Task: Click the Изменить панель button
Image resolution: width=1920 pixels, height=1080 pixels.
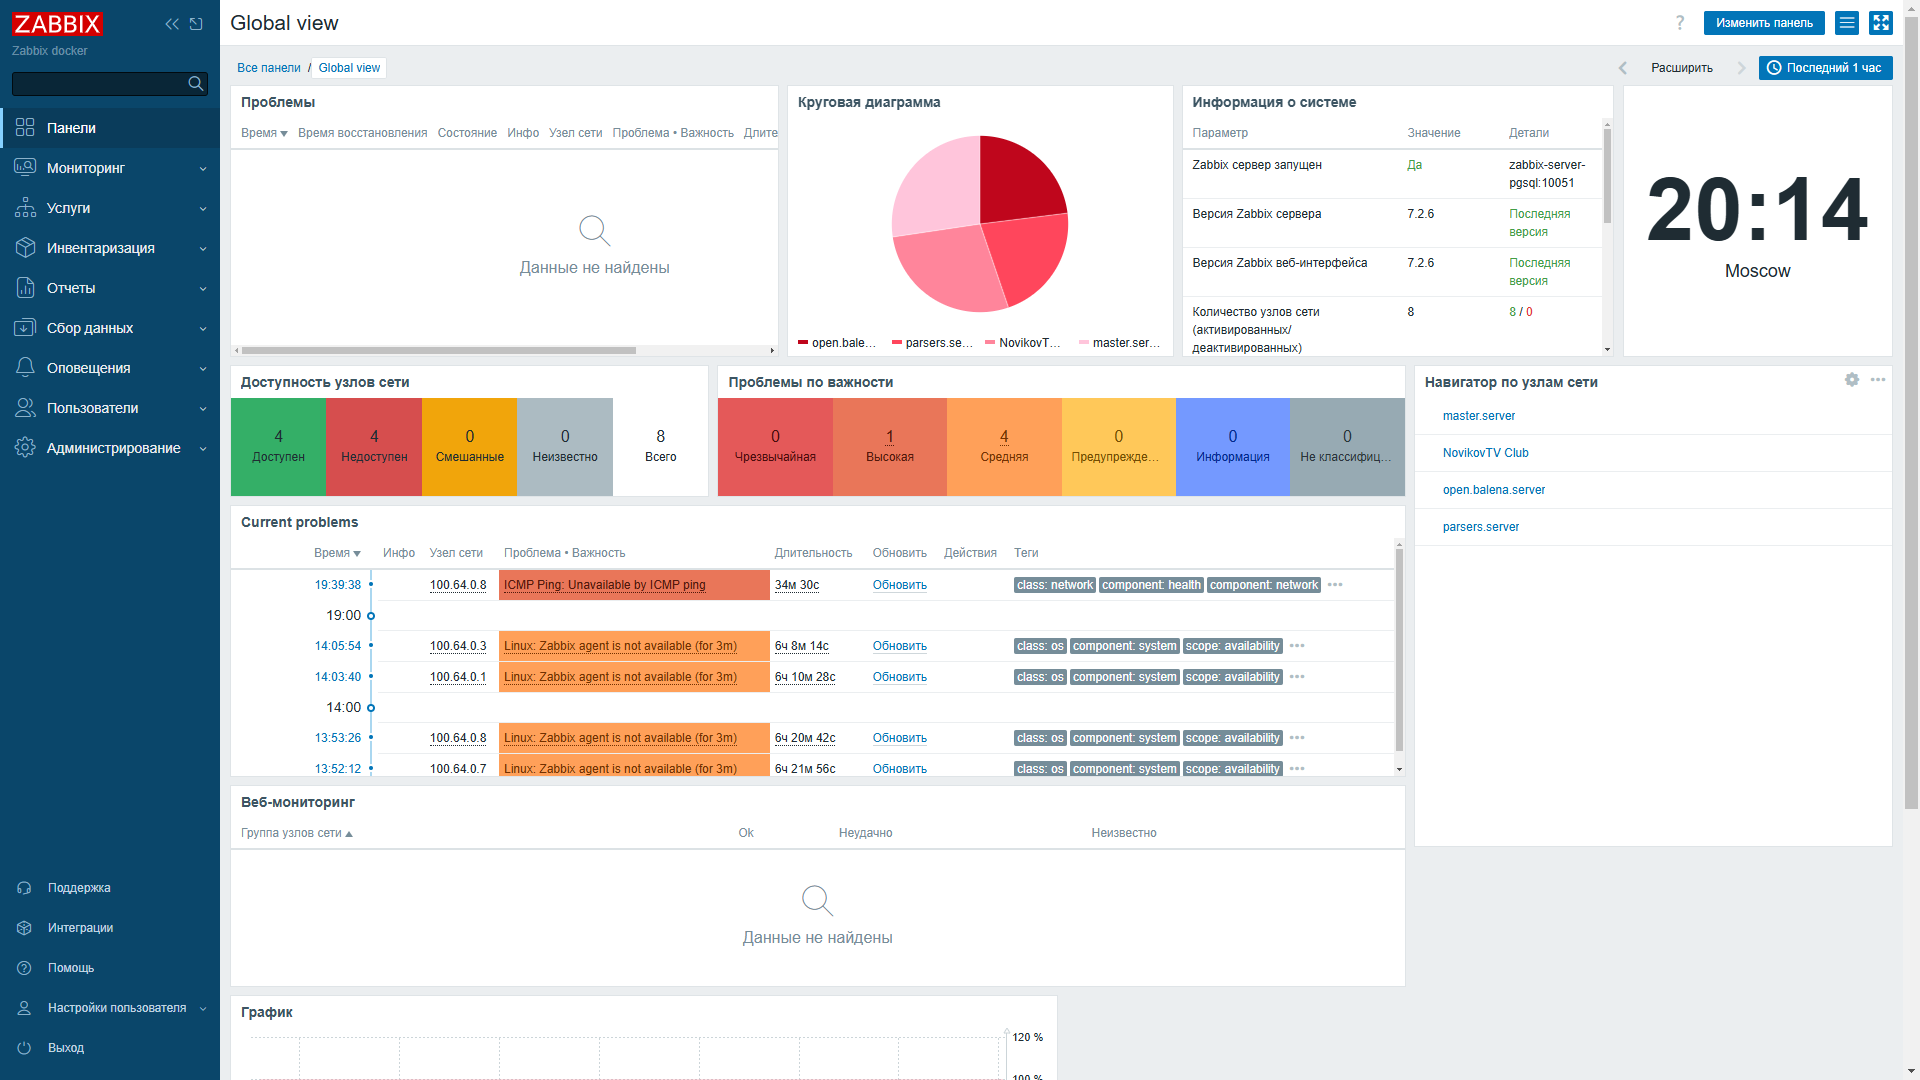Action: pyautogui.click(x=1763, y=22)
